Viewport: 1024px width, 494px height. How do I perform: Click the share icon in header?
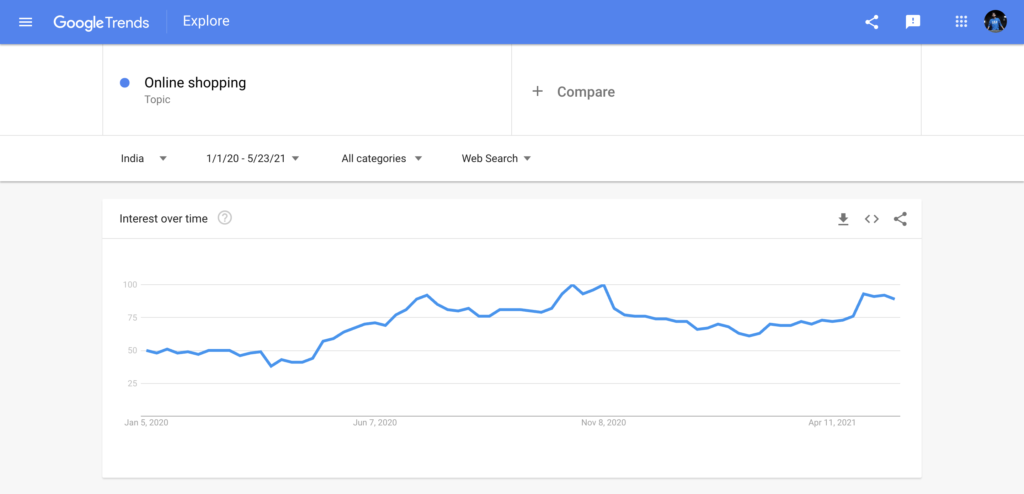pyautogui.click(x=871, y=22)
